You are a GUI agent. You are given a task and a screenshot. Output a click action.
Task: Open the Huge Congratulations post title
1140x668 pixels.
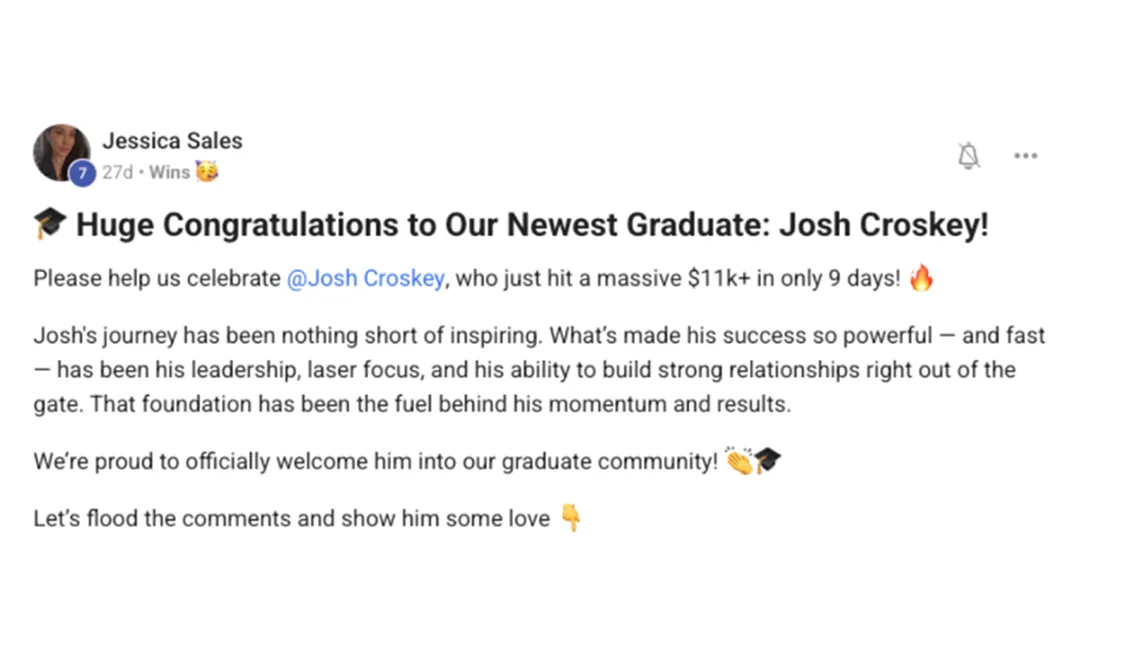coord(532,225)
